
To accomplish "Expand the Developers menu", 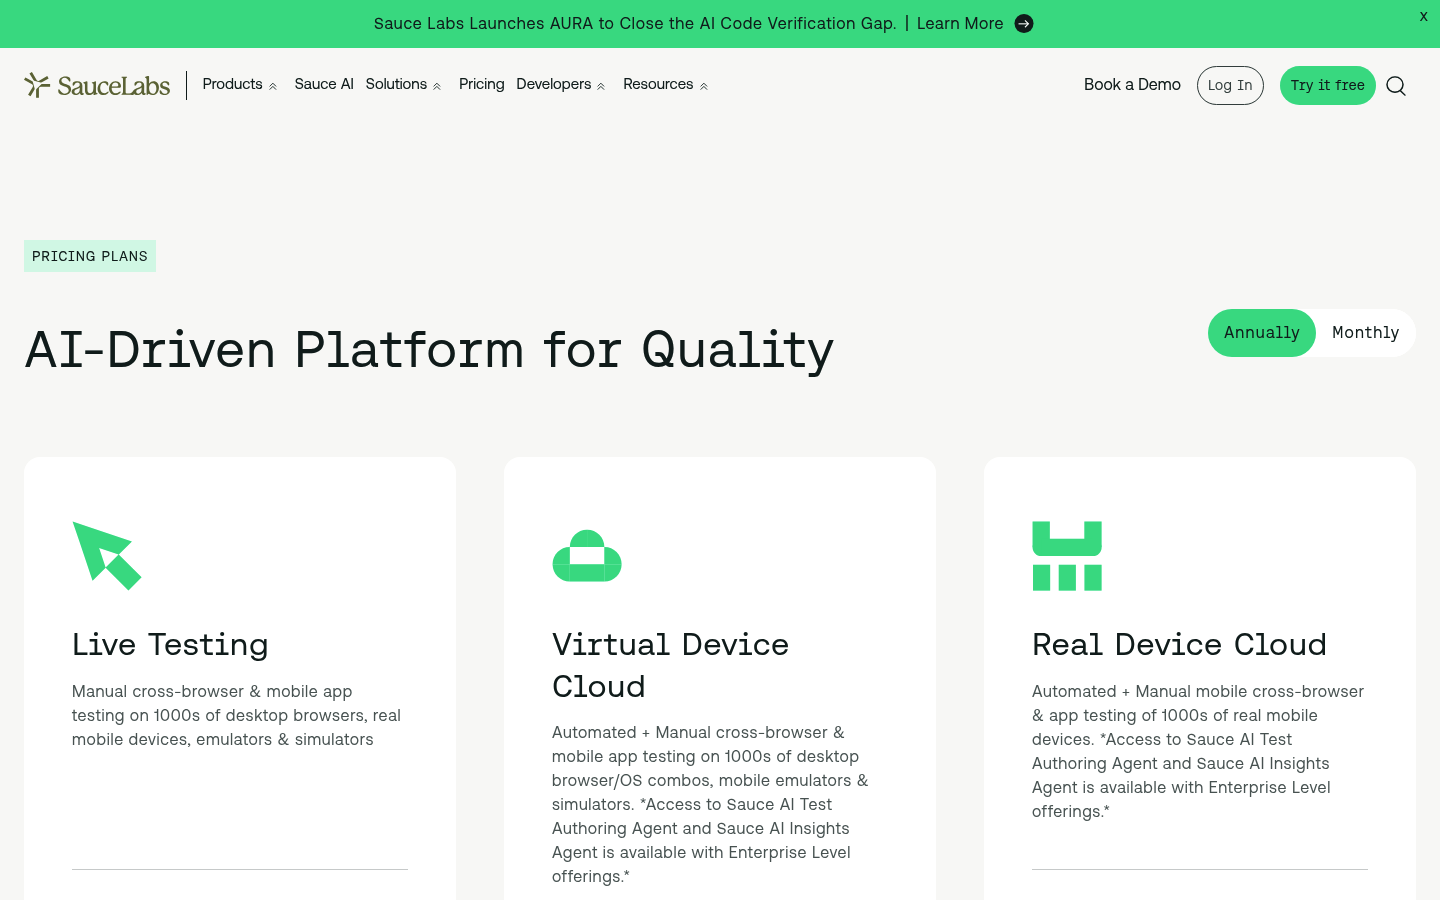I will click(561, 85).
